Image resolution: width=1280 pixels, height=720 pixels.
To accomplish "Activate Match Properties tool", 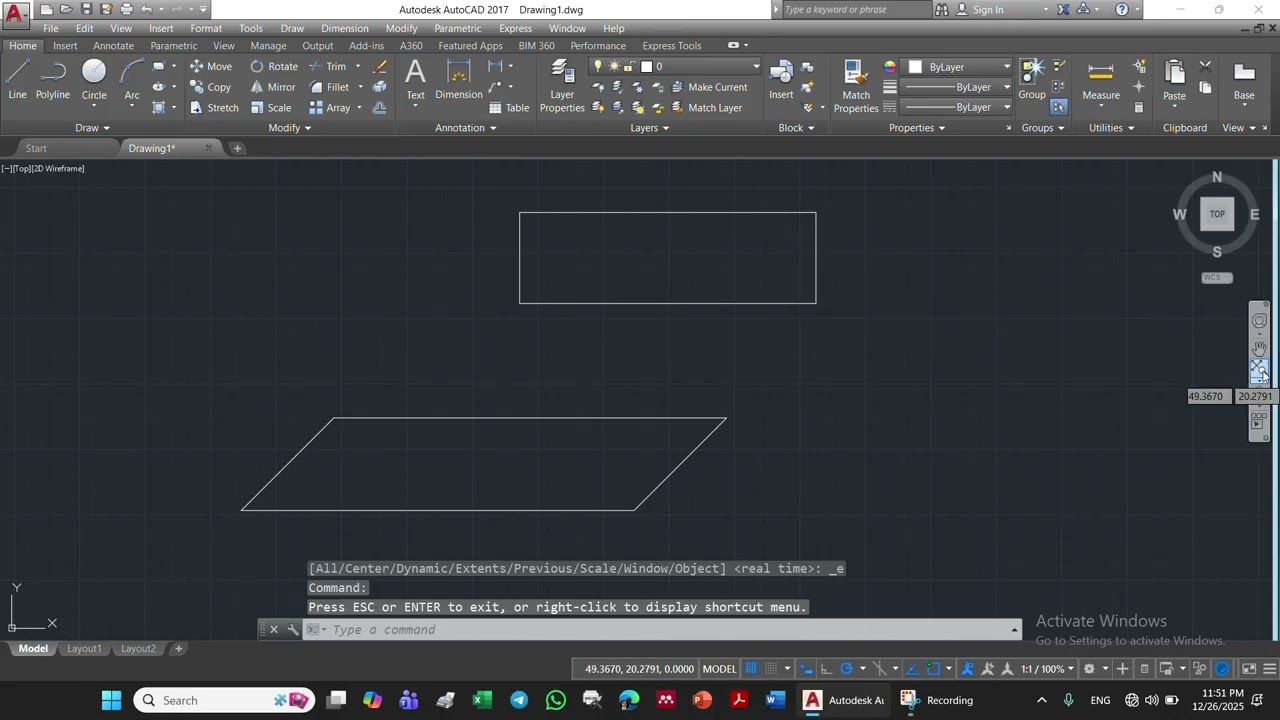I will pos(856,86).
